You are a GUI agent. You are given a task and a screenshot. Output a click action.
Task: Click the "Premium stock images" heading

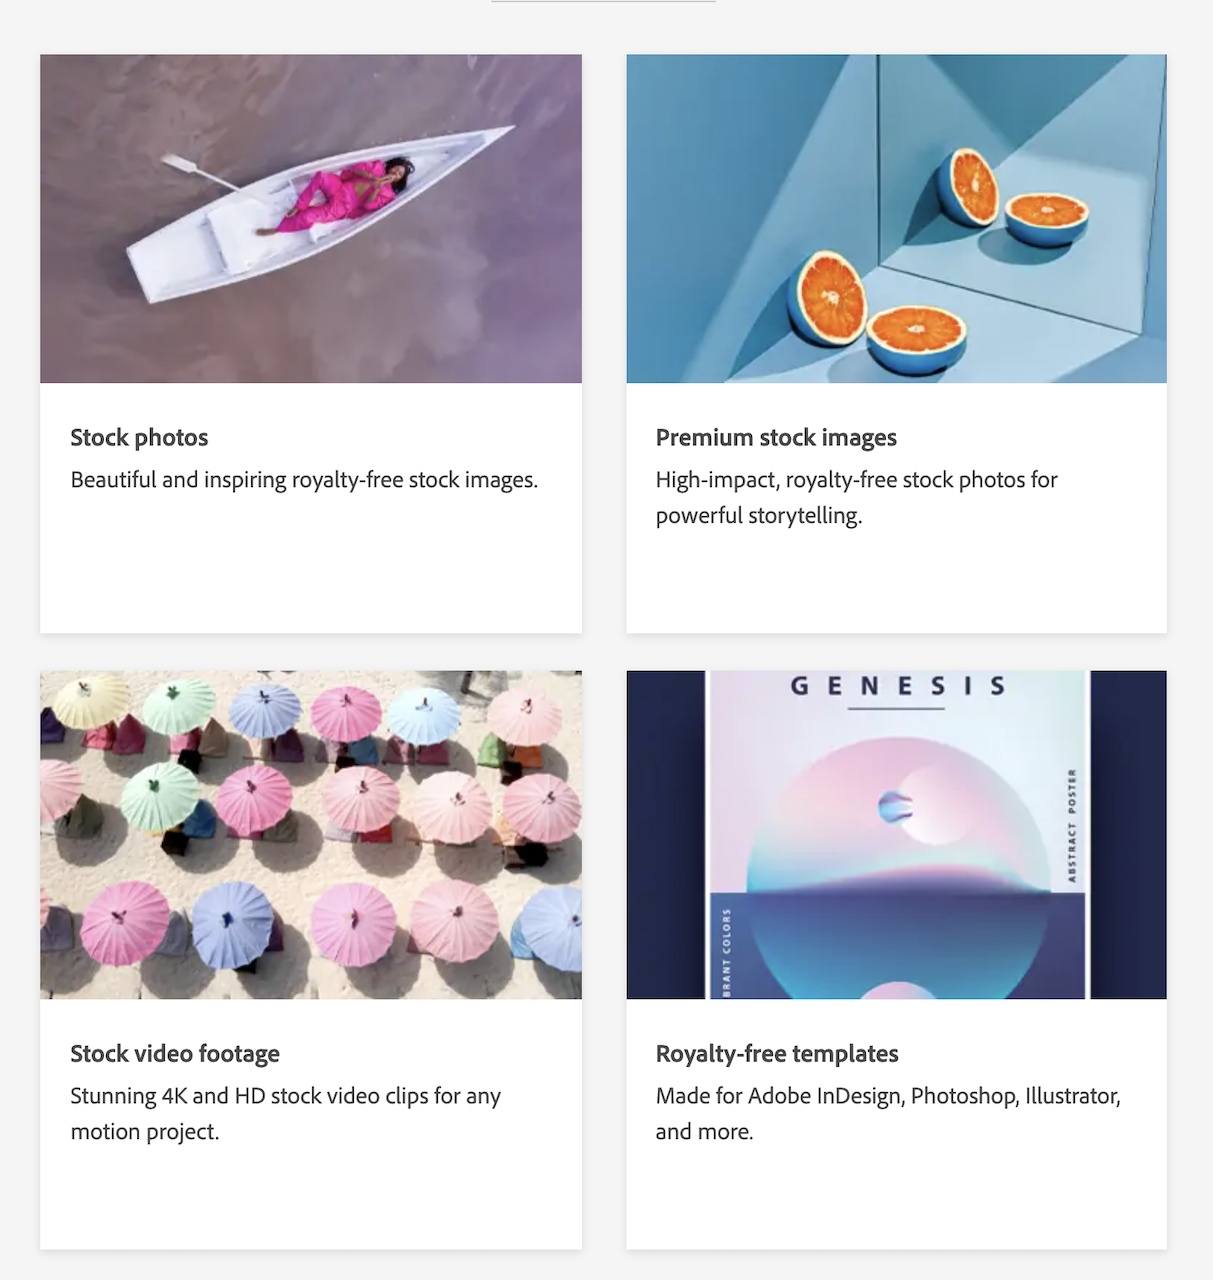[776, 437]
